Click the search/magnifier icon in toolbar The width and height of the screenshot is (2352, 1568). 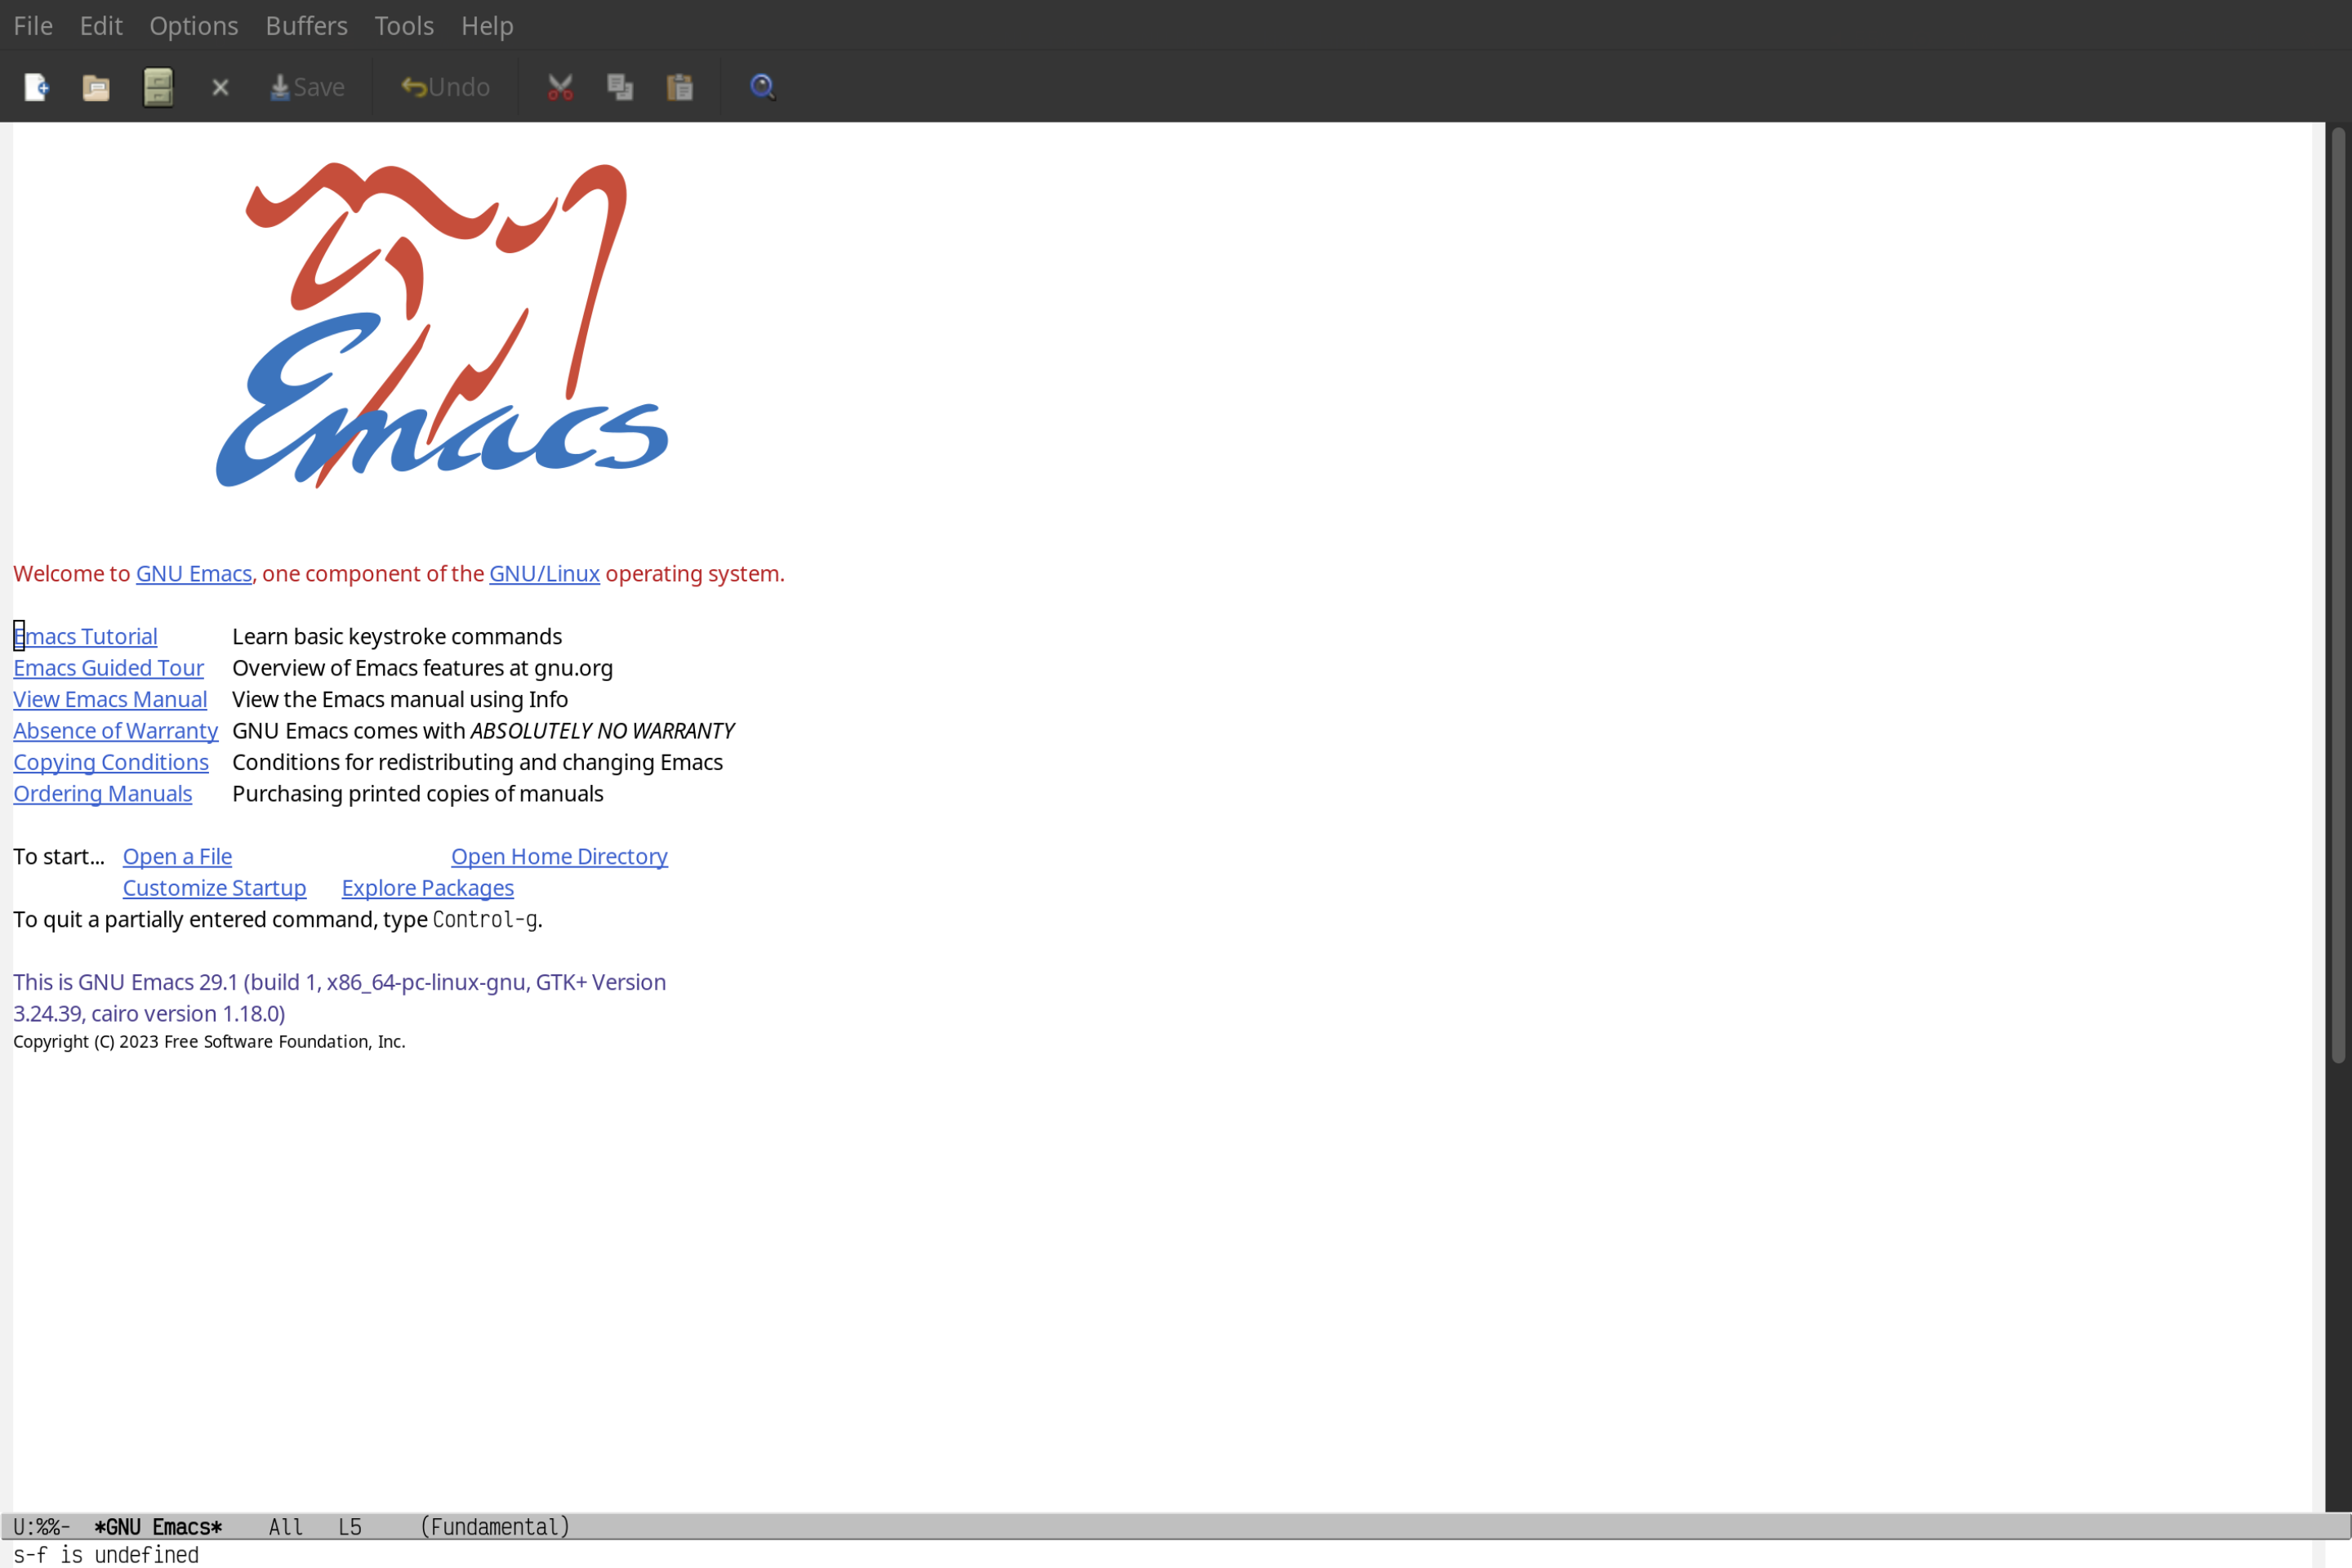[x=761, y=84]
